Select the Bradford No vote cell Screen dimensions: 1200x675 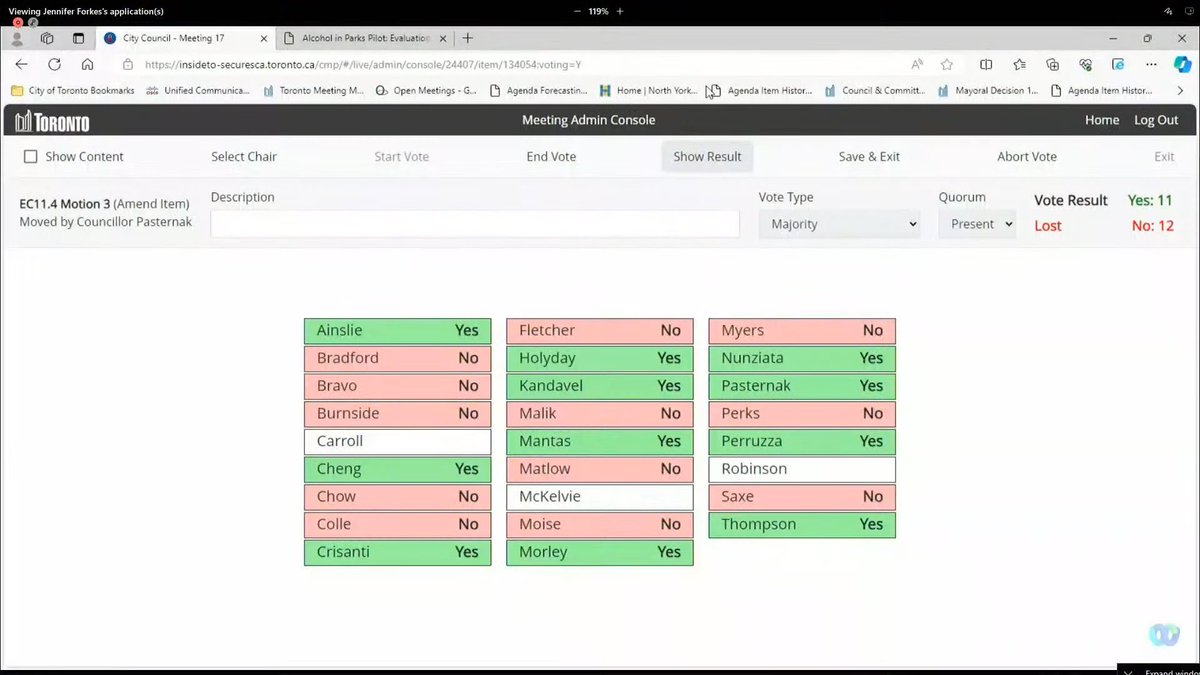pos(397,358)
